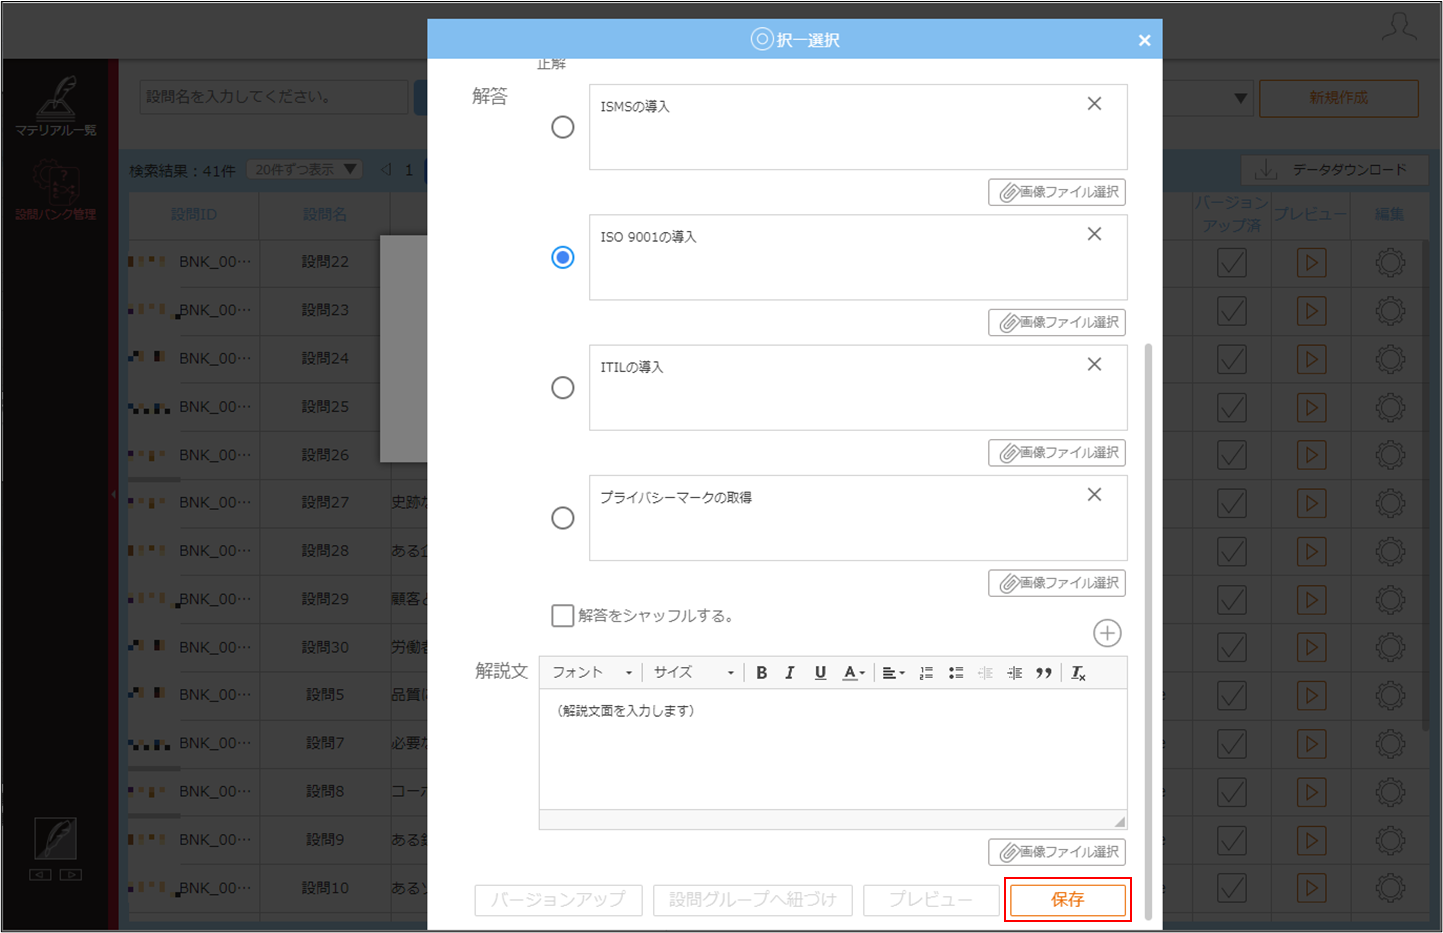The height and width of the screenshot is (933, 1443).
Task: Remove the ISO 9001の導入 answer with X
Action: [1094, 234]
